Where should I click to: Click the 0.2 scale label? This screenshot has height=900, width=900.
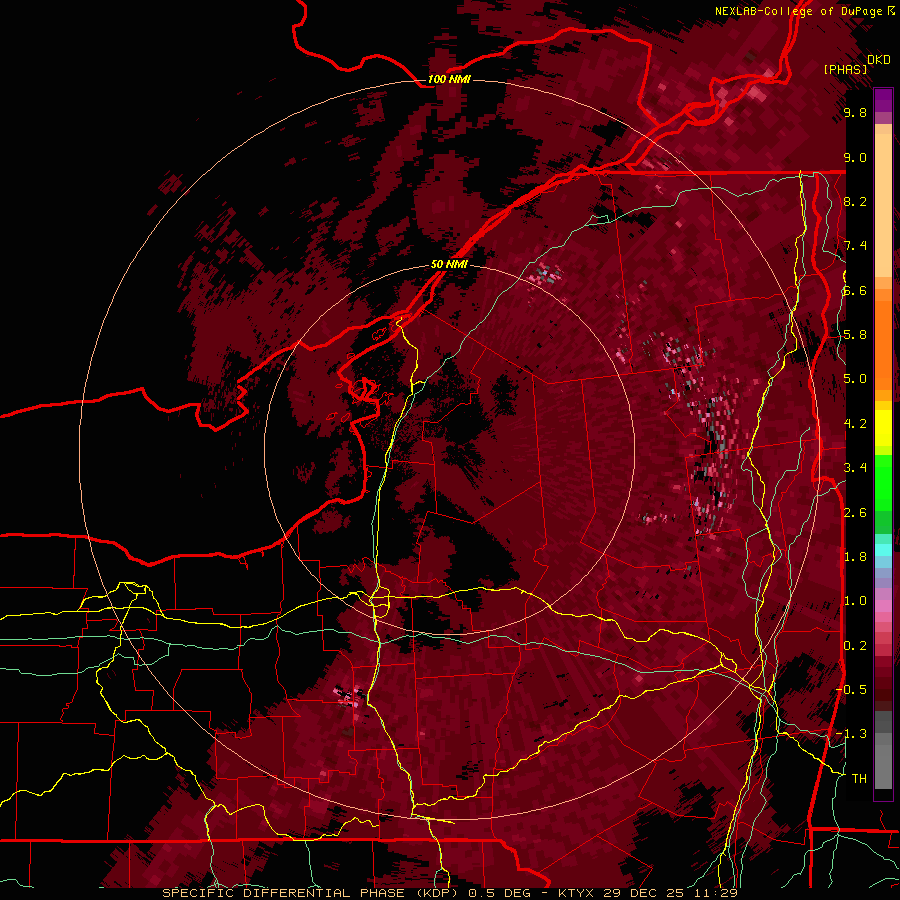coord(855,646)
